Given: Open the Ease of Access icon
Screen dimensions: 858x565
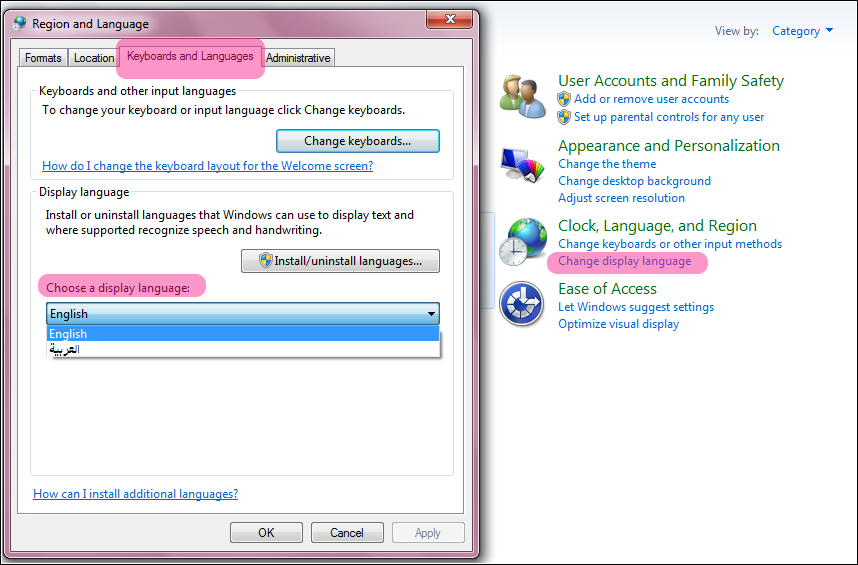Looking at the screenshot, I should pyautogui.click(x=521, y=304).
